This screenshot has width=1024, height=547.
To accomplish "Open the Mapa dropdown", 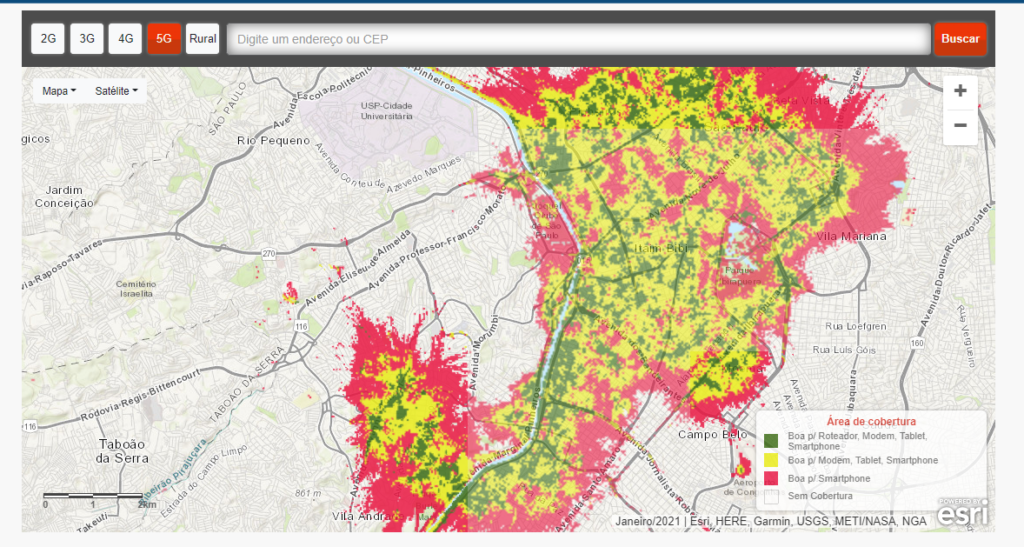I will [x=59, y=91].
